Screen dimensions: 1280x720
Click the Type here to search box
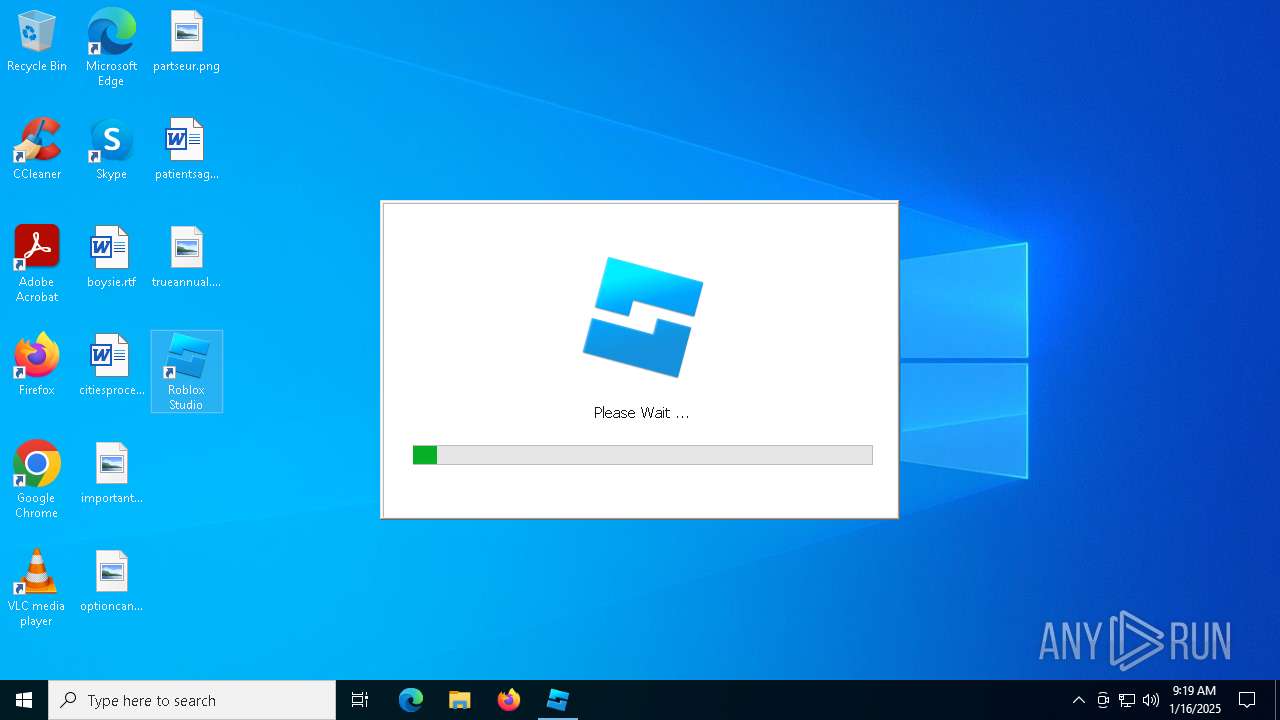point(192,700)
